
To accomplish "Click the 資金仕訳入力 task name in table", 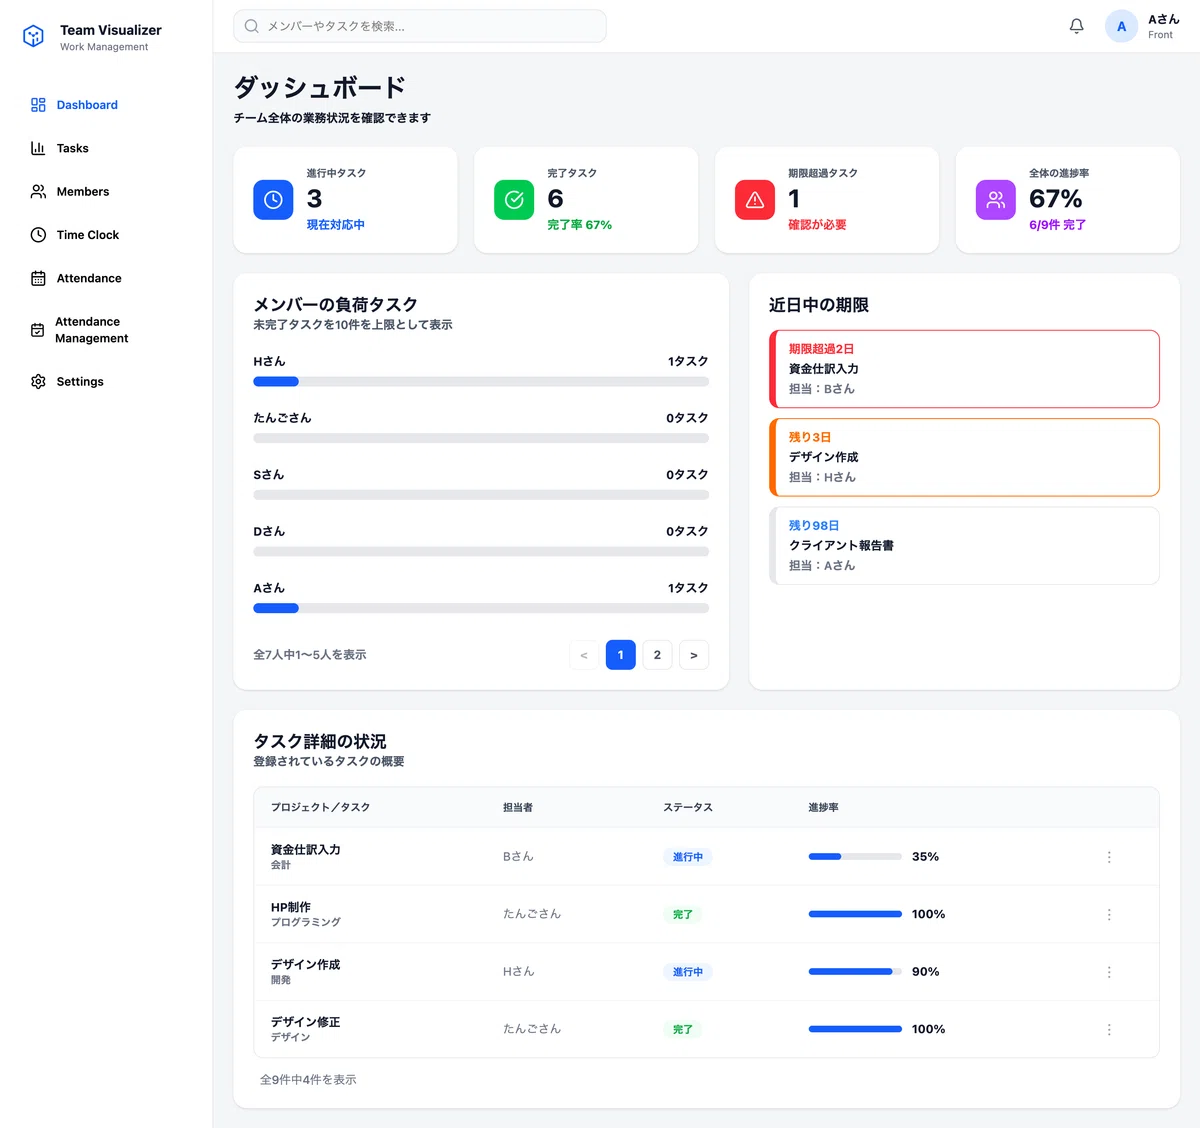I will point(306,850).
